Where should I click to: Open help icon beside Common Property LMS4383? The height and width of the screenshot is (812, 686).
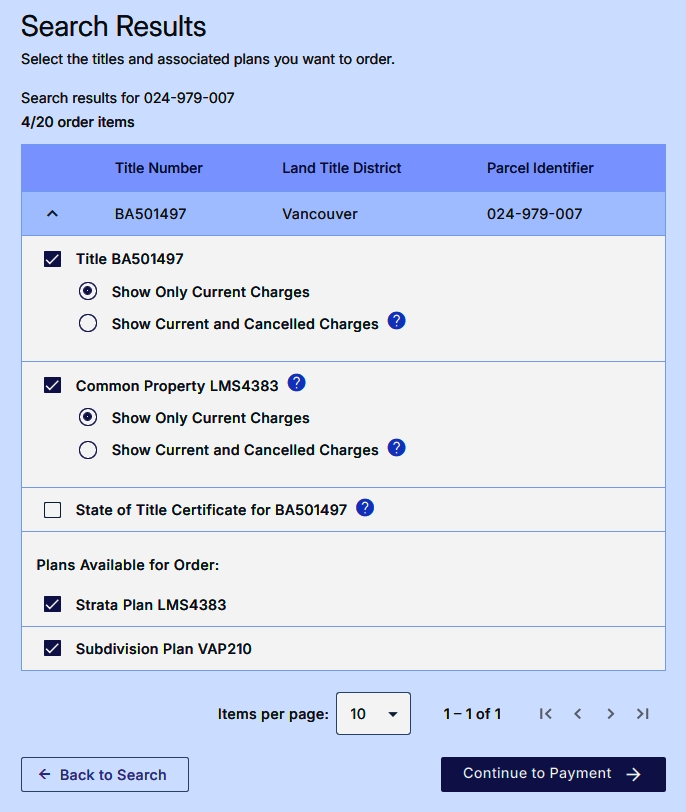(x=296, y=383)
